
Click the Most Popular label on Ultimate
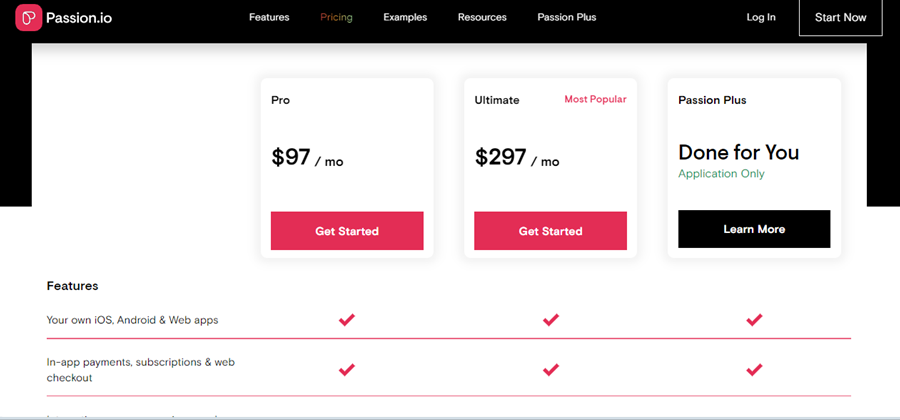(595, 99)
